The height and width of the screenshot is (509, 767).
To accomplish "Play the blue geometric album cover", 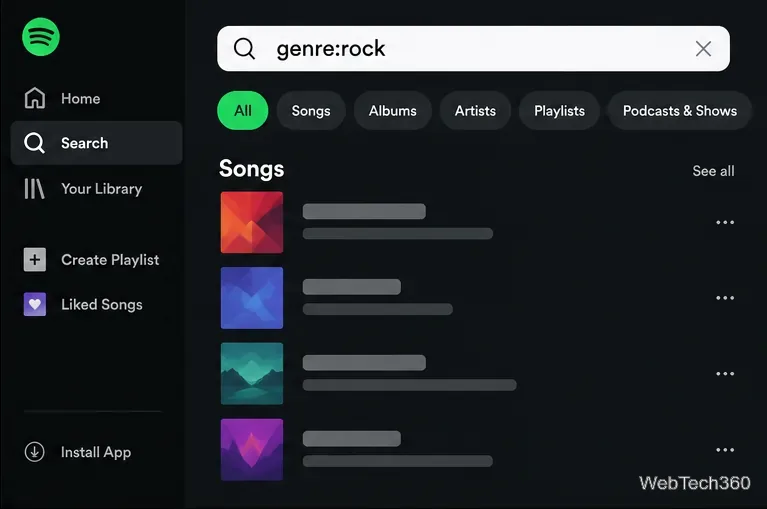I will [x=252, y=298].
